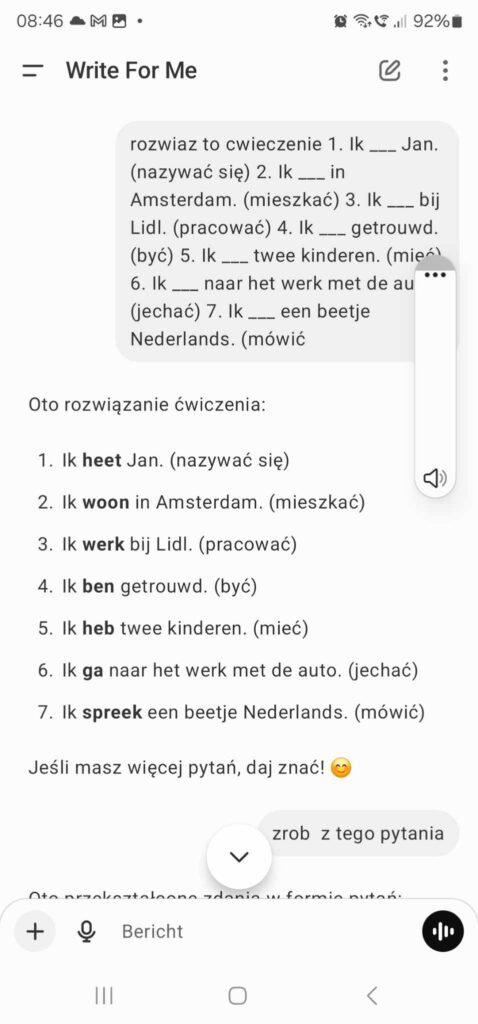Tap the plus attachment button

click(x=35, y=931)
